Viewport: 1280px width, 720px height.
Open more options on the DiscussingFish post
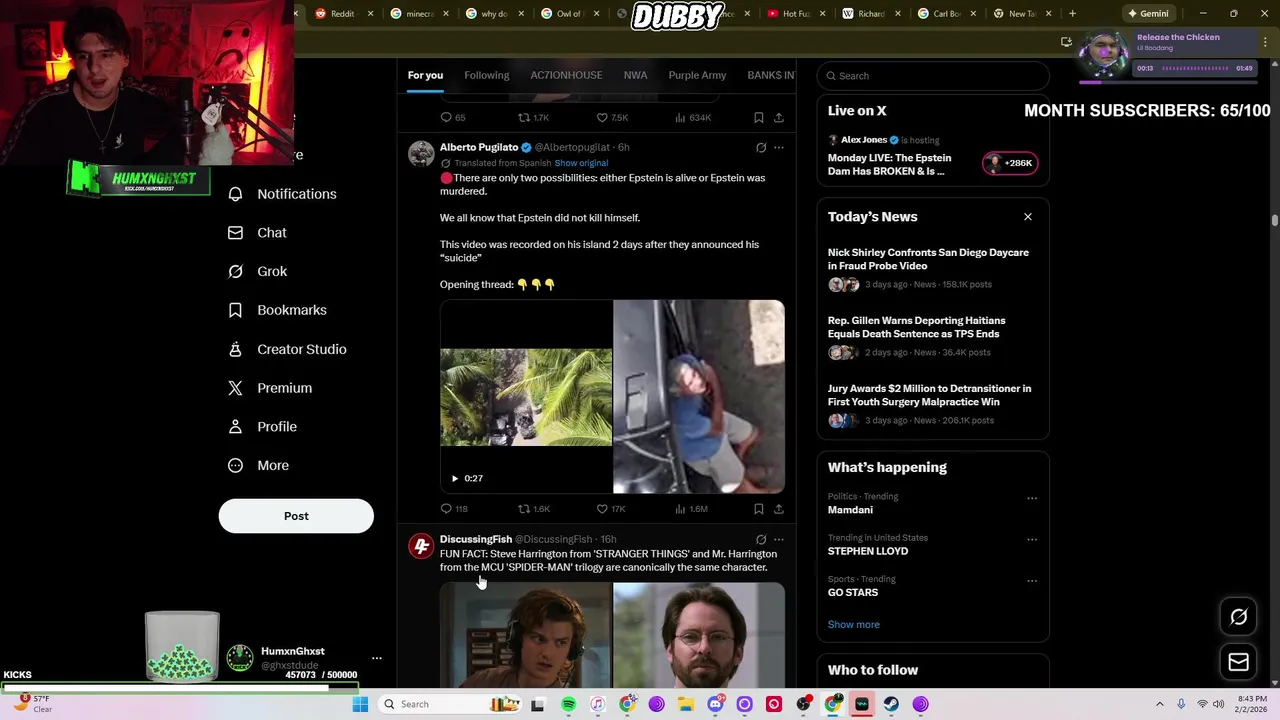coord(779,540)
